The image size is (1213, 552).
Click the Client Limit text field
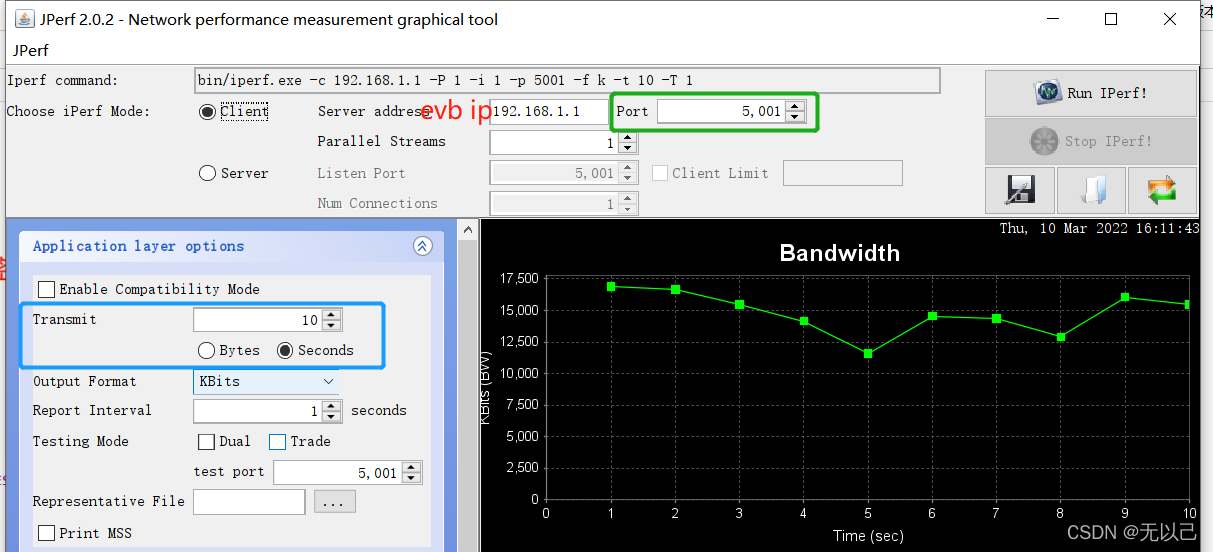843,173
